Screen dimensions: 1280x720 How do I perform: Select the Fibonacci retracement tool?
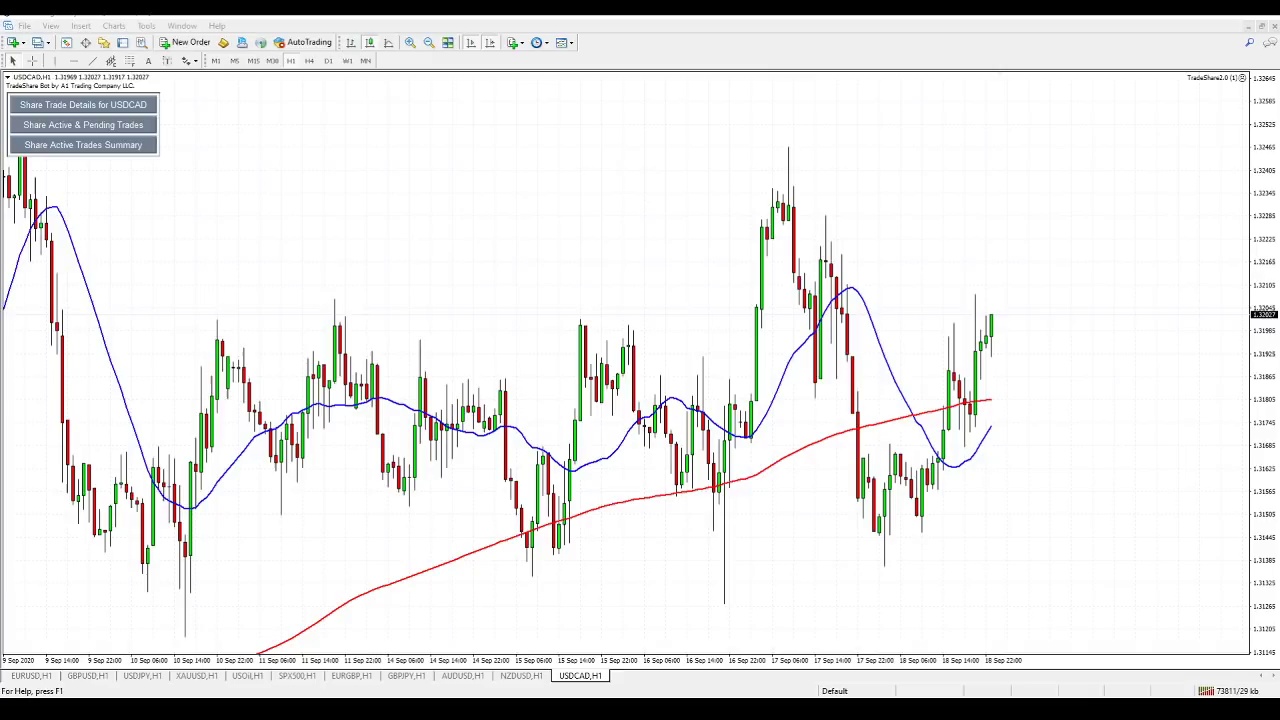130,61
